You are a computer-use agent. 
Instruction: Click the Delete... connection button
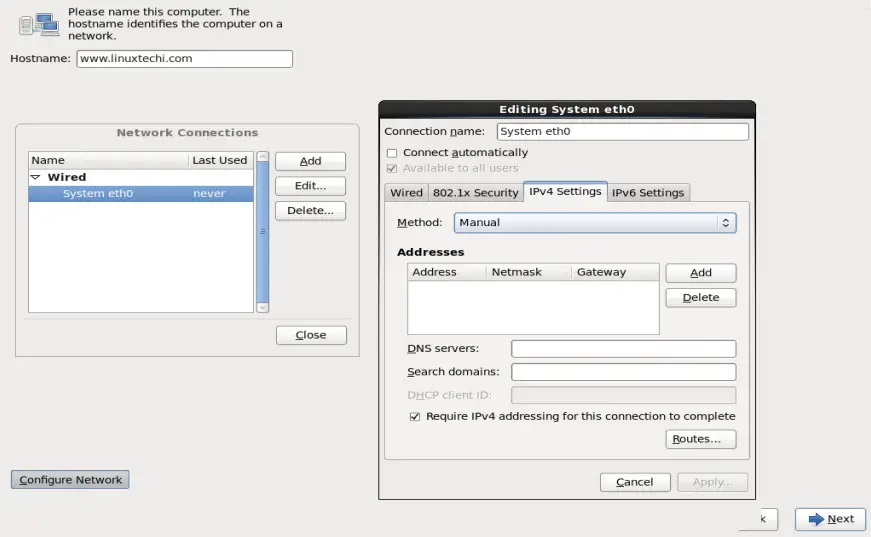point(311,210)
